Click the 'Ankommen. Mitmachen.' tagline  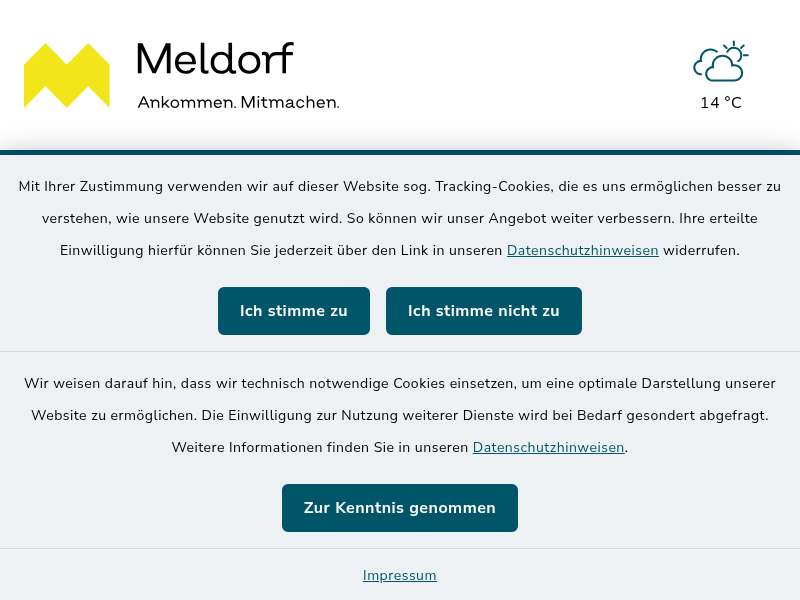coord(238,102)
